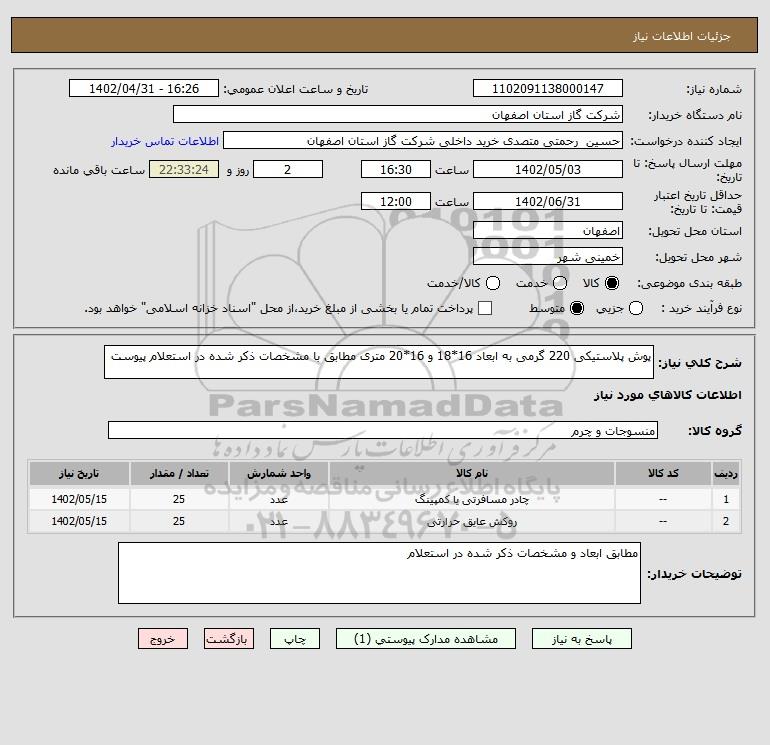Screen dimensions: 770x745
Task: Click the تاریخ نیاز column header
Action: 79,473
